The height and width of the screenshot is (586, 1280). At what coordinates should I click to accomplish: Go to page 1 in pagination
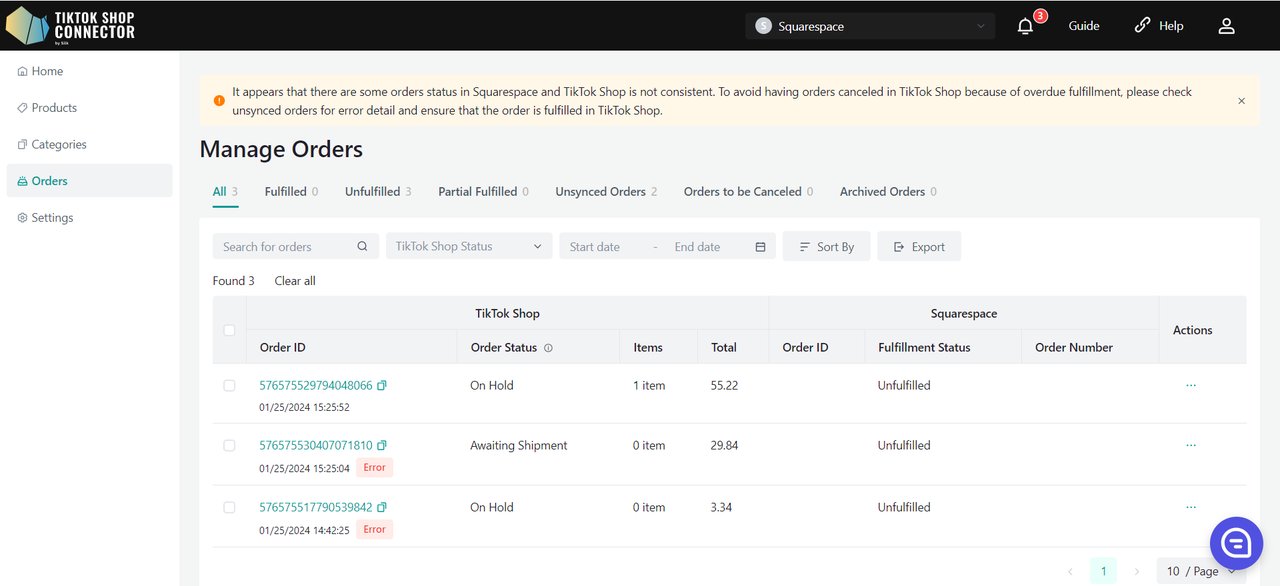(1103, 571)
